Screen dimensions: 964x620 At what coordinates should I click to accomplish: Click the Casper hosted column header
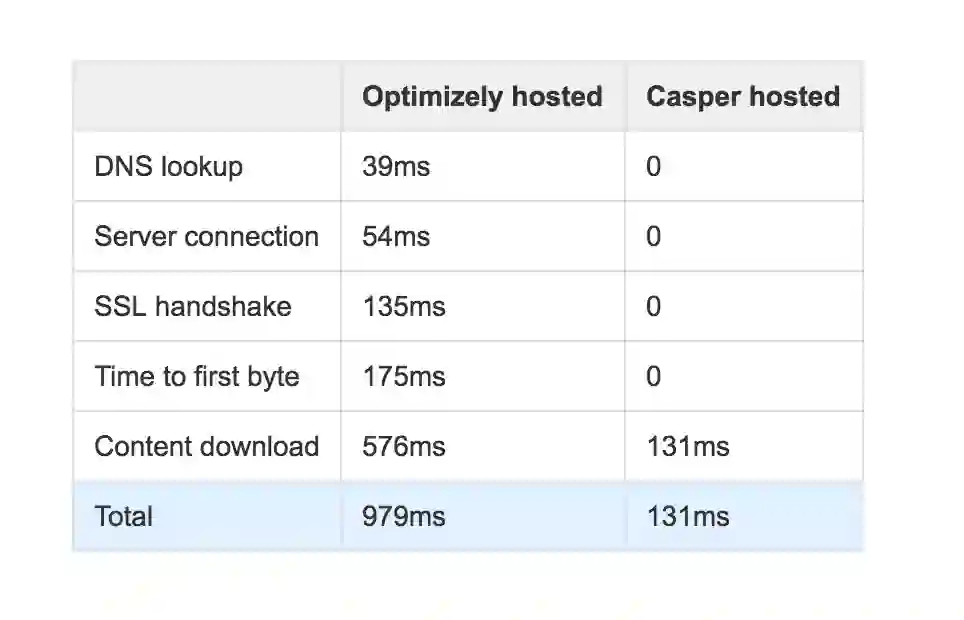pyautogui.click(x=743, y=97)
